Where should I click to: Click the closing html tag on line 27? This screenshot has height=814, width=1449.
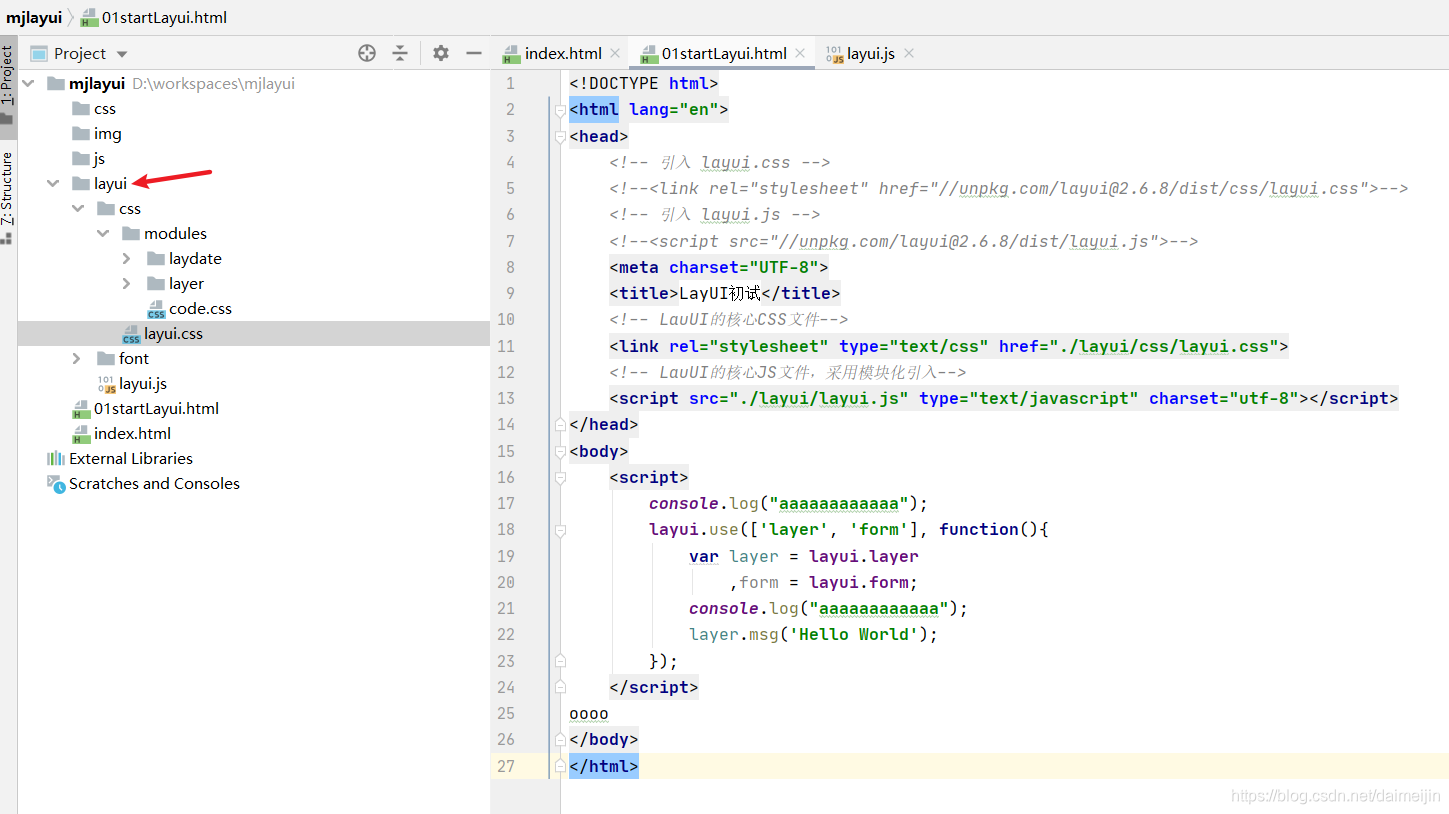(x=604, y=767)
